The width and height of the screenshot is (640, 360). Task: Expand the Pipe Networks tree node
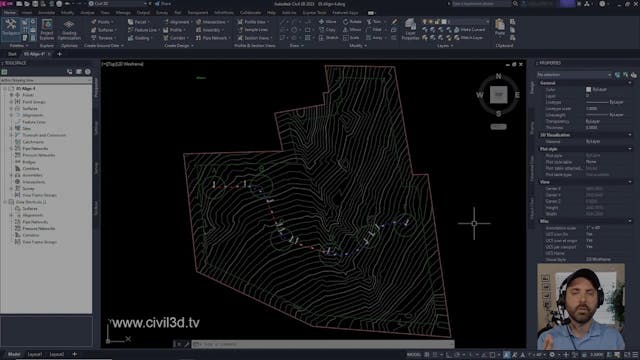(x=11, y=149)
